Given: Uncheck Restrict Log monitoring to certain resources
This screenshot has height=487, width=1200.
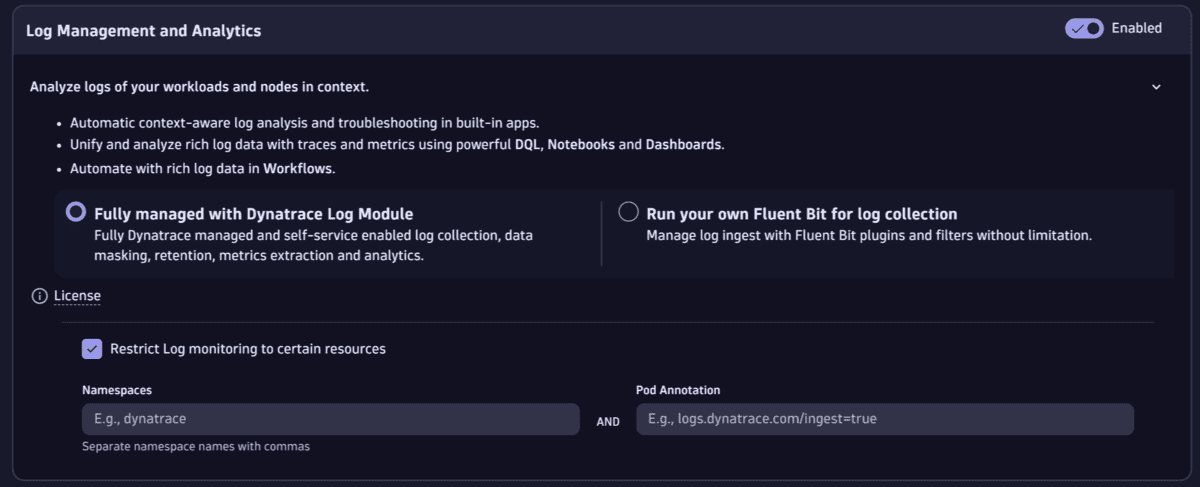Looking at the screenshot, I should coord(92,349).
